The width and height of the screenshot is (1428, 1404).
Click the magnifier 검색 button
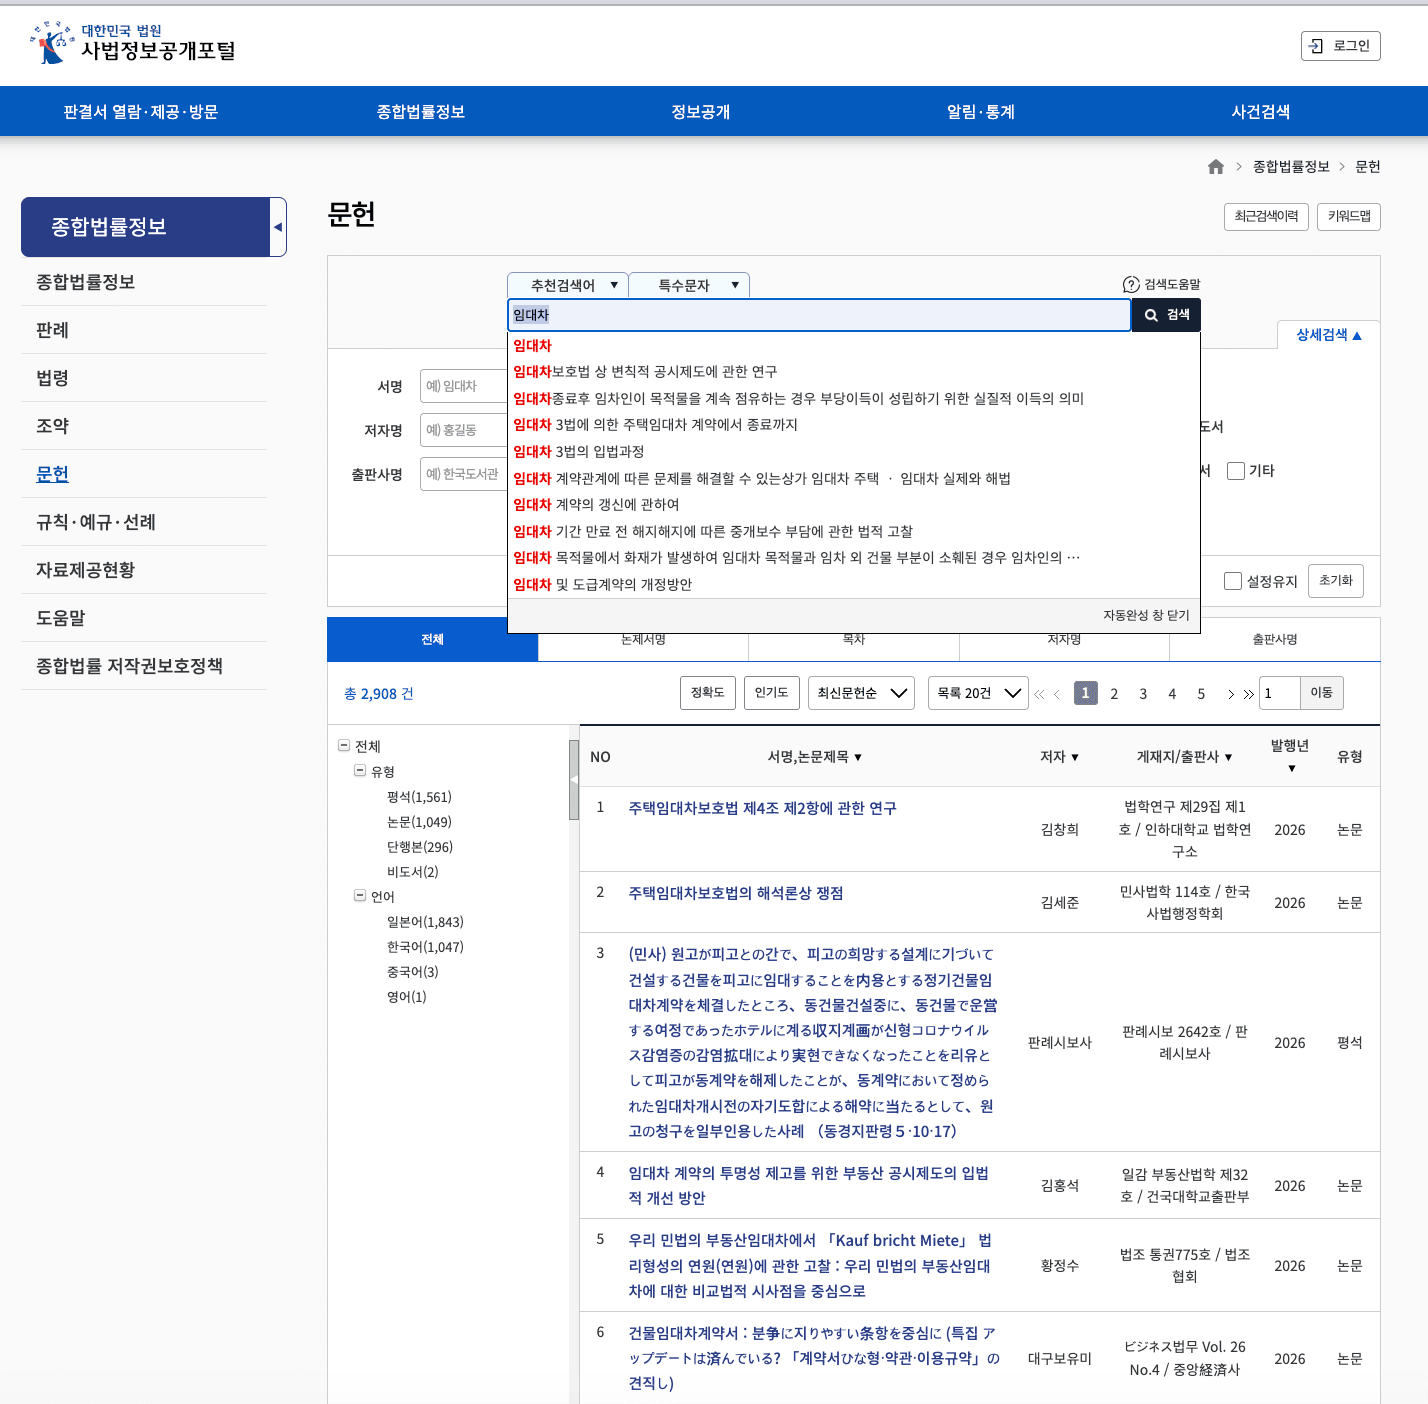coord(1166,315)
